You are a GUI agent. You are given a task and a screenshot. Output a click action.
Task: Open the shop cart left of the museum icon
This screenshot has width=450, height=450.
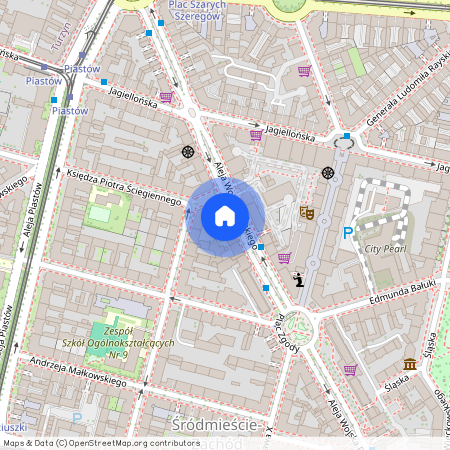pos(351,370)
